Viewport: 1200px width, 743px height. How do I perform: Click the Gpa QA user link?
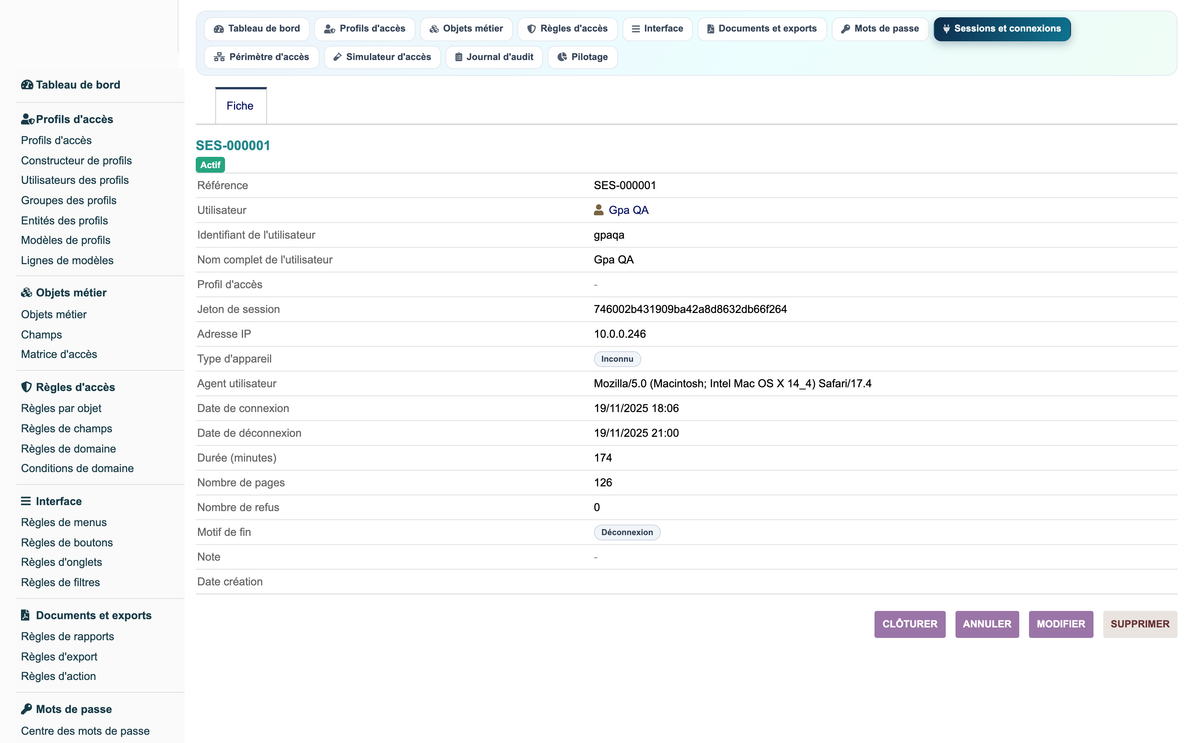pos(628,210)
